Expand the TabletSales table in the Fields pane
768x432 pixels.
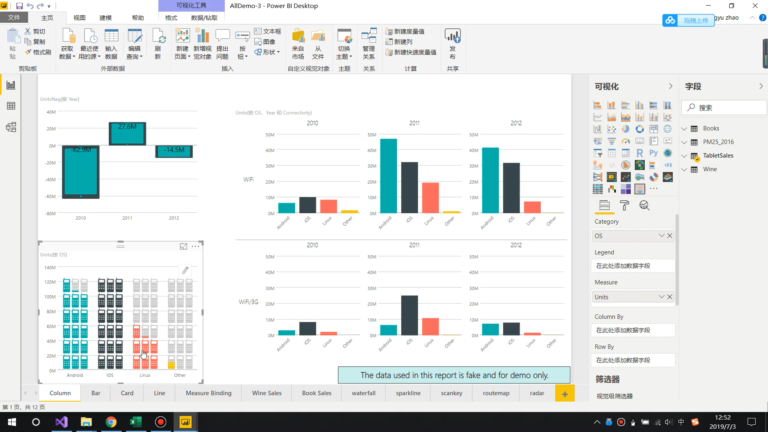(685, 156)
